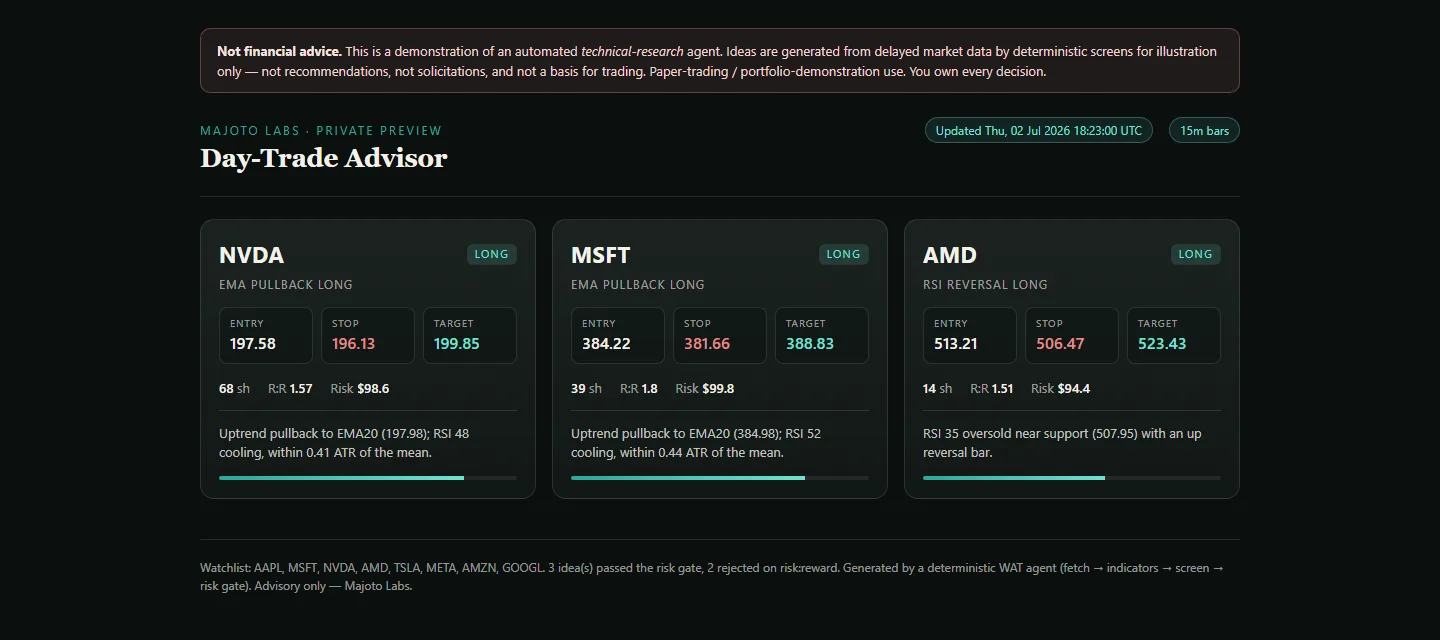Select the MSFT ticker heading
This screenshot has width=1440, height=640.
(x=600, y=255)
